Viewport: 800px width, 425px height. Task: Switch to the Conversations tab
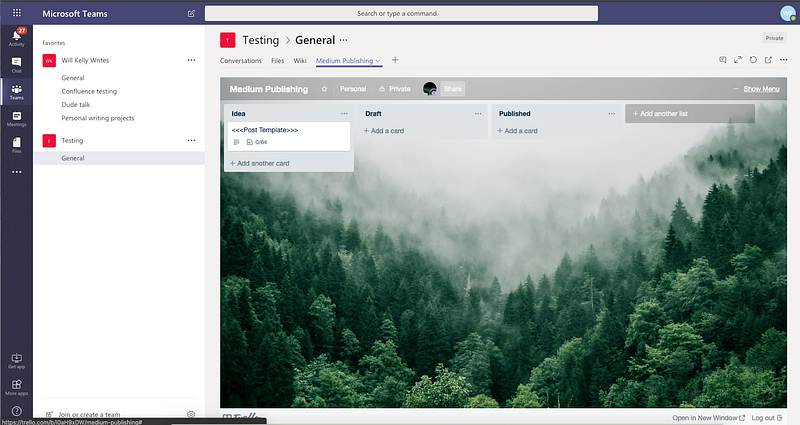241,61
